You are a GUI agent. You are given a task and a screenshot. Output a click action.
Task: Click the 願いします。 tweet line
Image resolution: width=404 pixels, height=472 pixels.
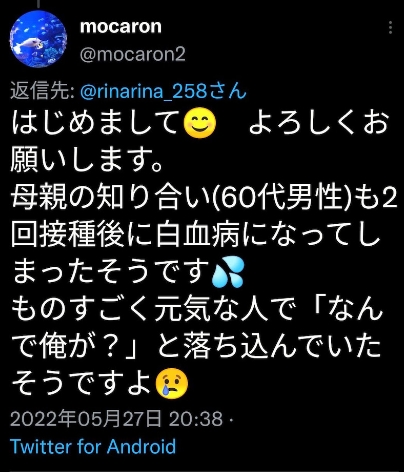coord(87,160)
